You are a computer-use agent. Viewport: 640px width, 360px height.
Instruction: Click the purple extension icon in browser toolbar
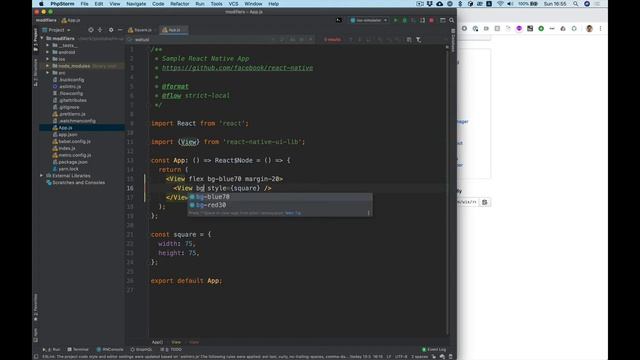(x=519, y=29)
